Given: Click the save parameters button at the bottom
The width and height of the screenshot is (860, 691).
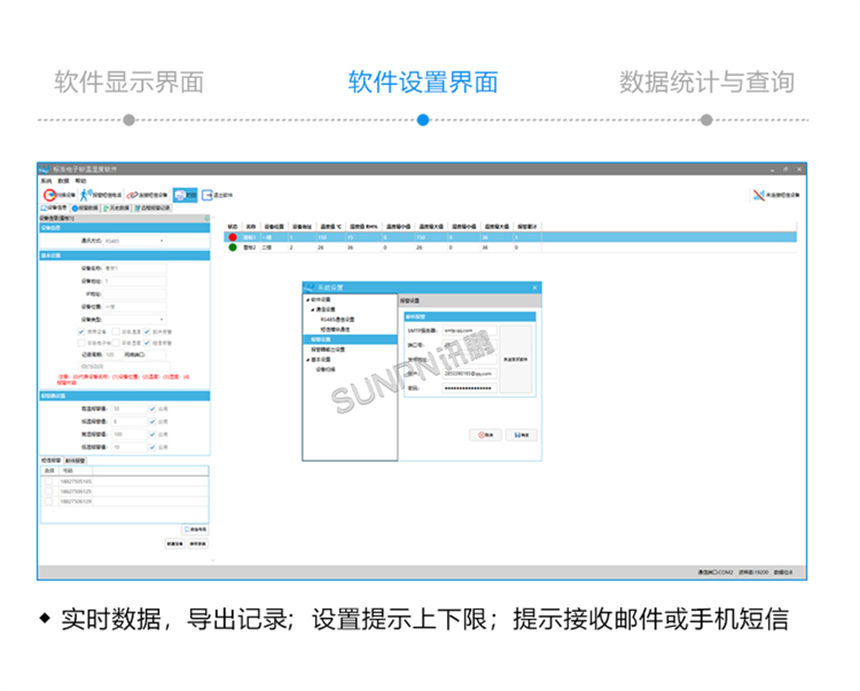Looking at the screenshot, I should point(198,541).
